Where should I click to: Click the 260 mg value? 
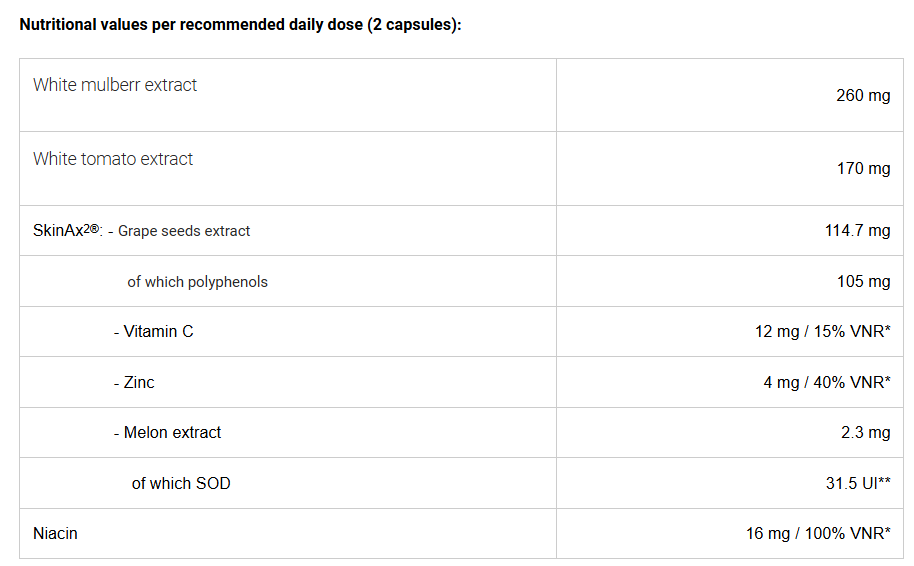[863, 95]
